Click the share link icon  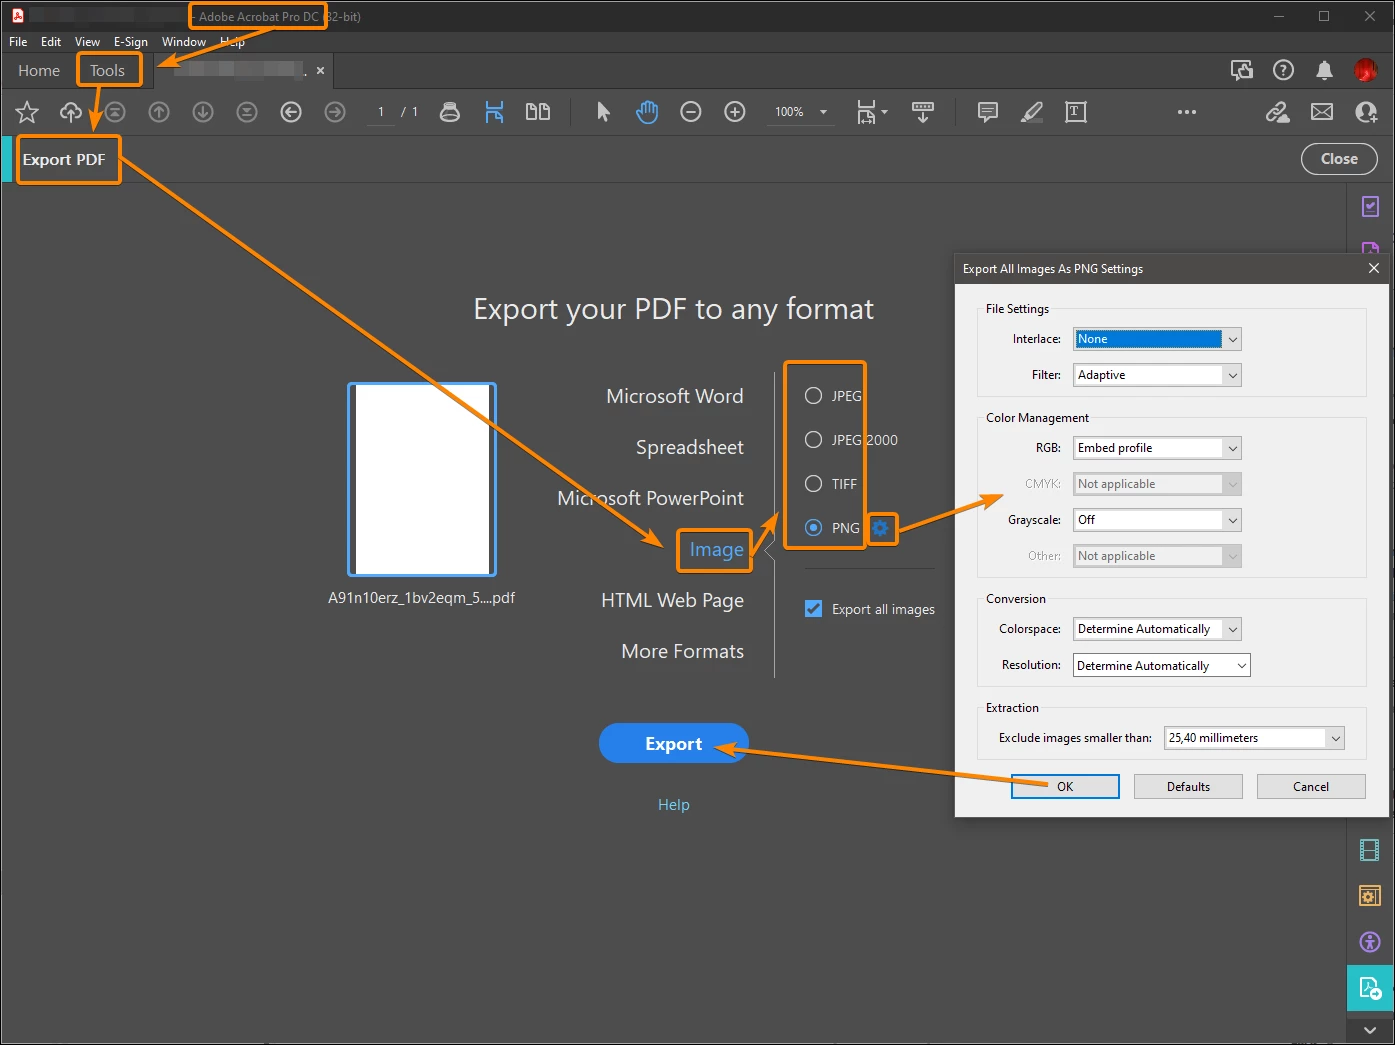pyautogui.click(x=1278, y=112)
